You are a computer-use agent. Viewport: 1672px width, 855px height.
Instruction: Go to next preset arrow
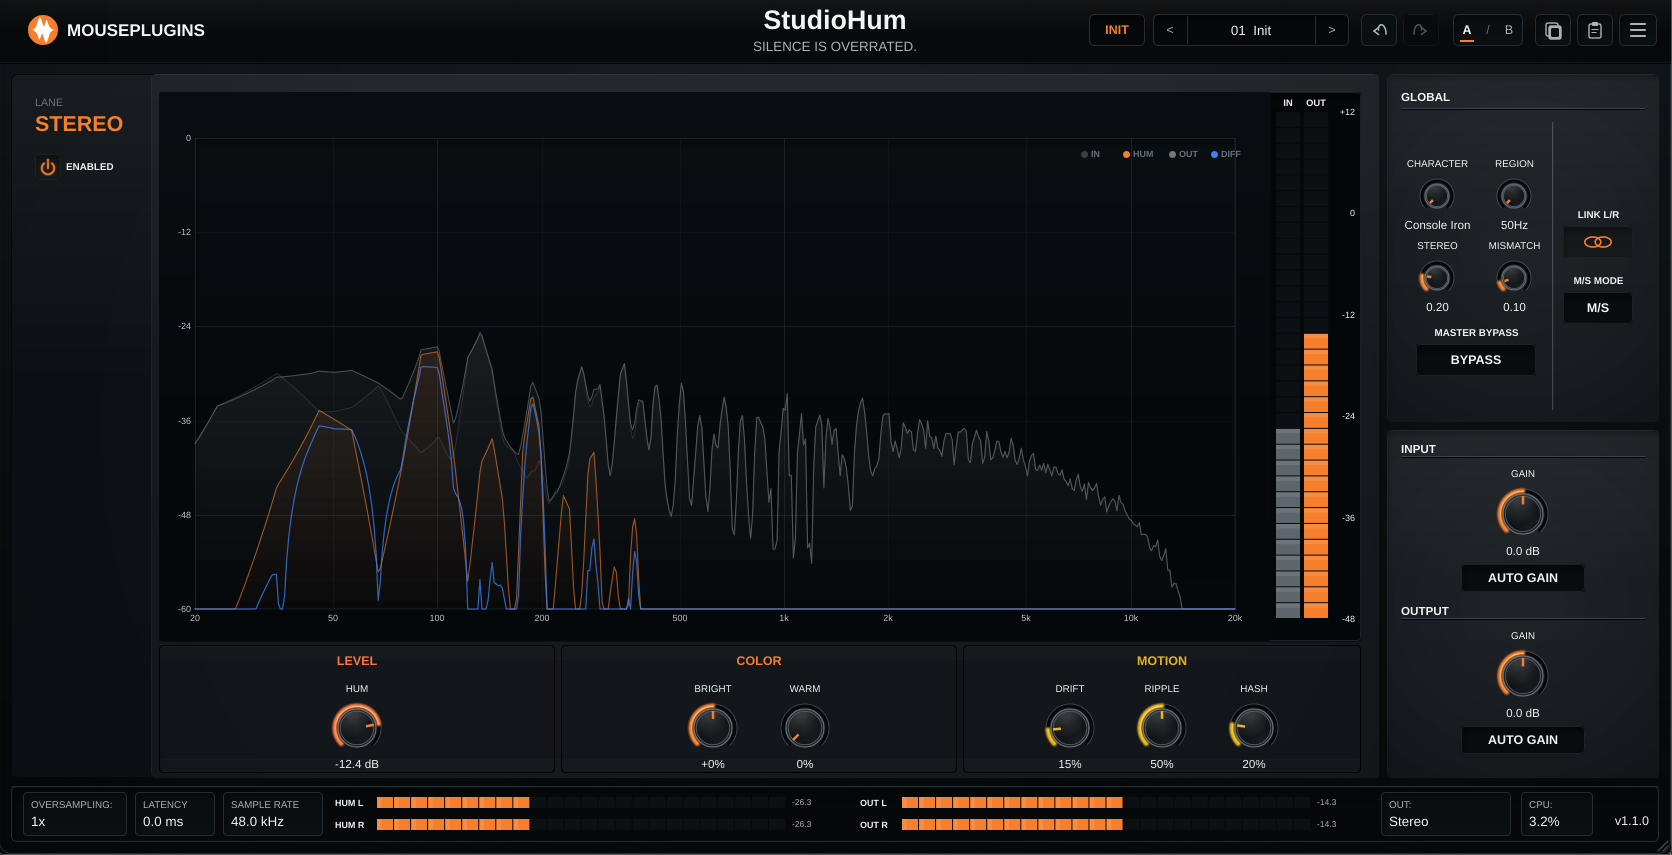point(1332,30)
